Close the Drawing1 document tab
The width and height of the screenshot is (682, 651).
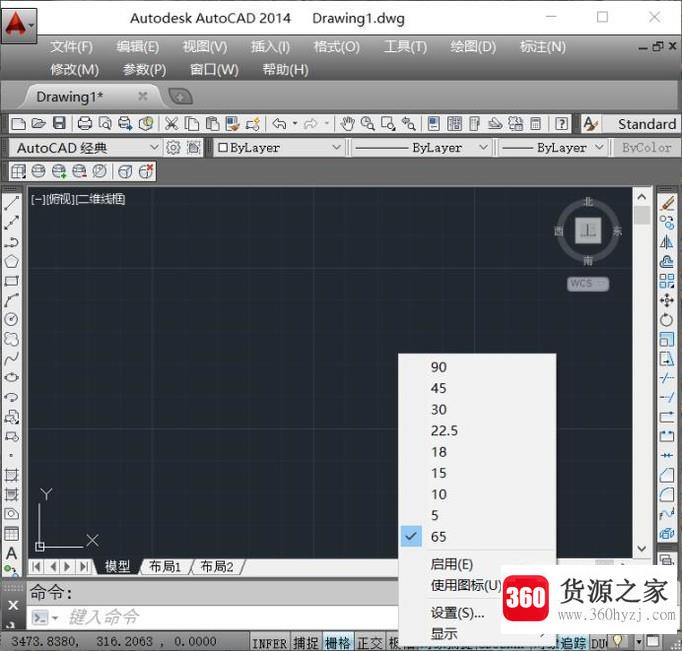tap(142, 96)
